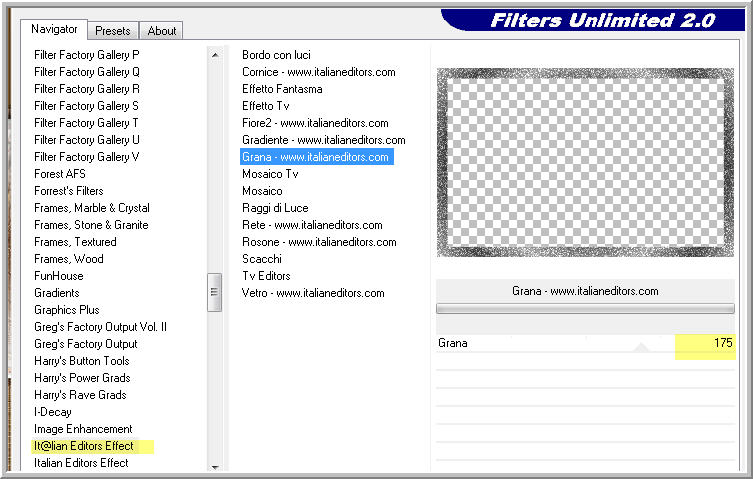Choose the Effetto Tv filter
The image size is (753, 479).
coord(266,106)
